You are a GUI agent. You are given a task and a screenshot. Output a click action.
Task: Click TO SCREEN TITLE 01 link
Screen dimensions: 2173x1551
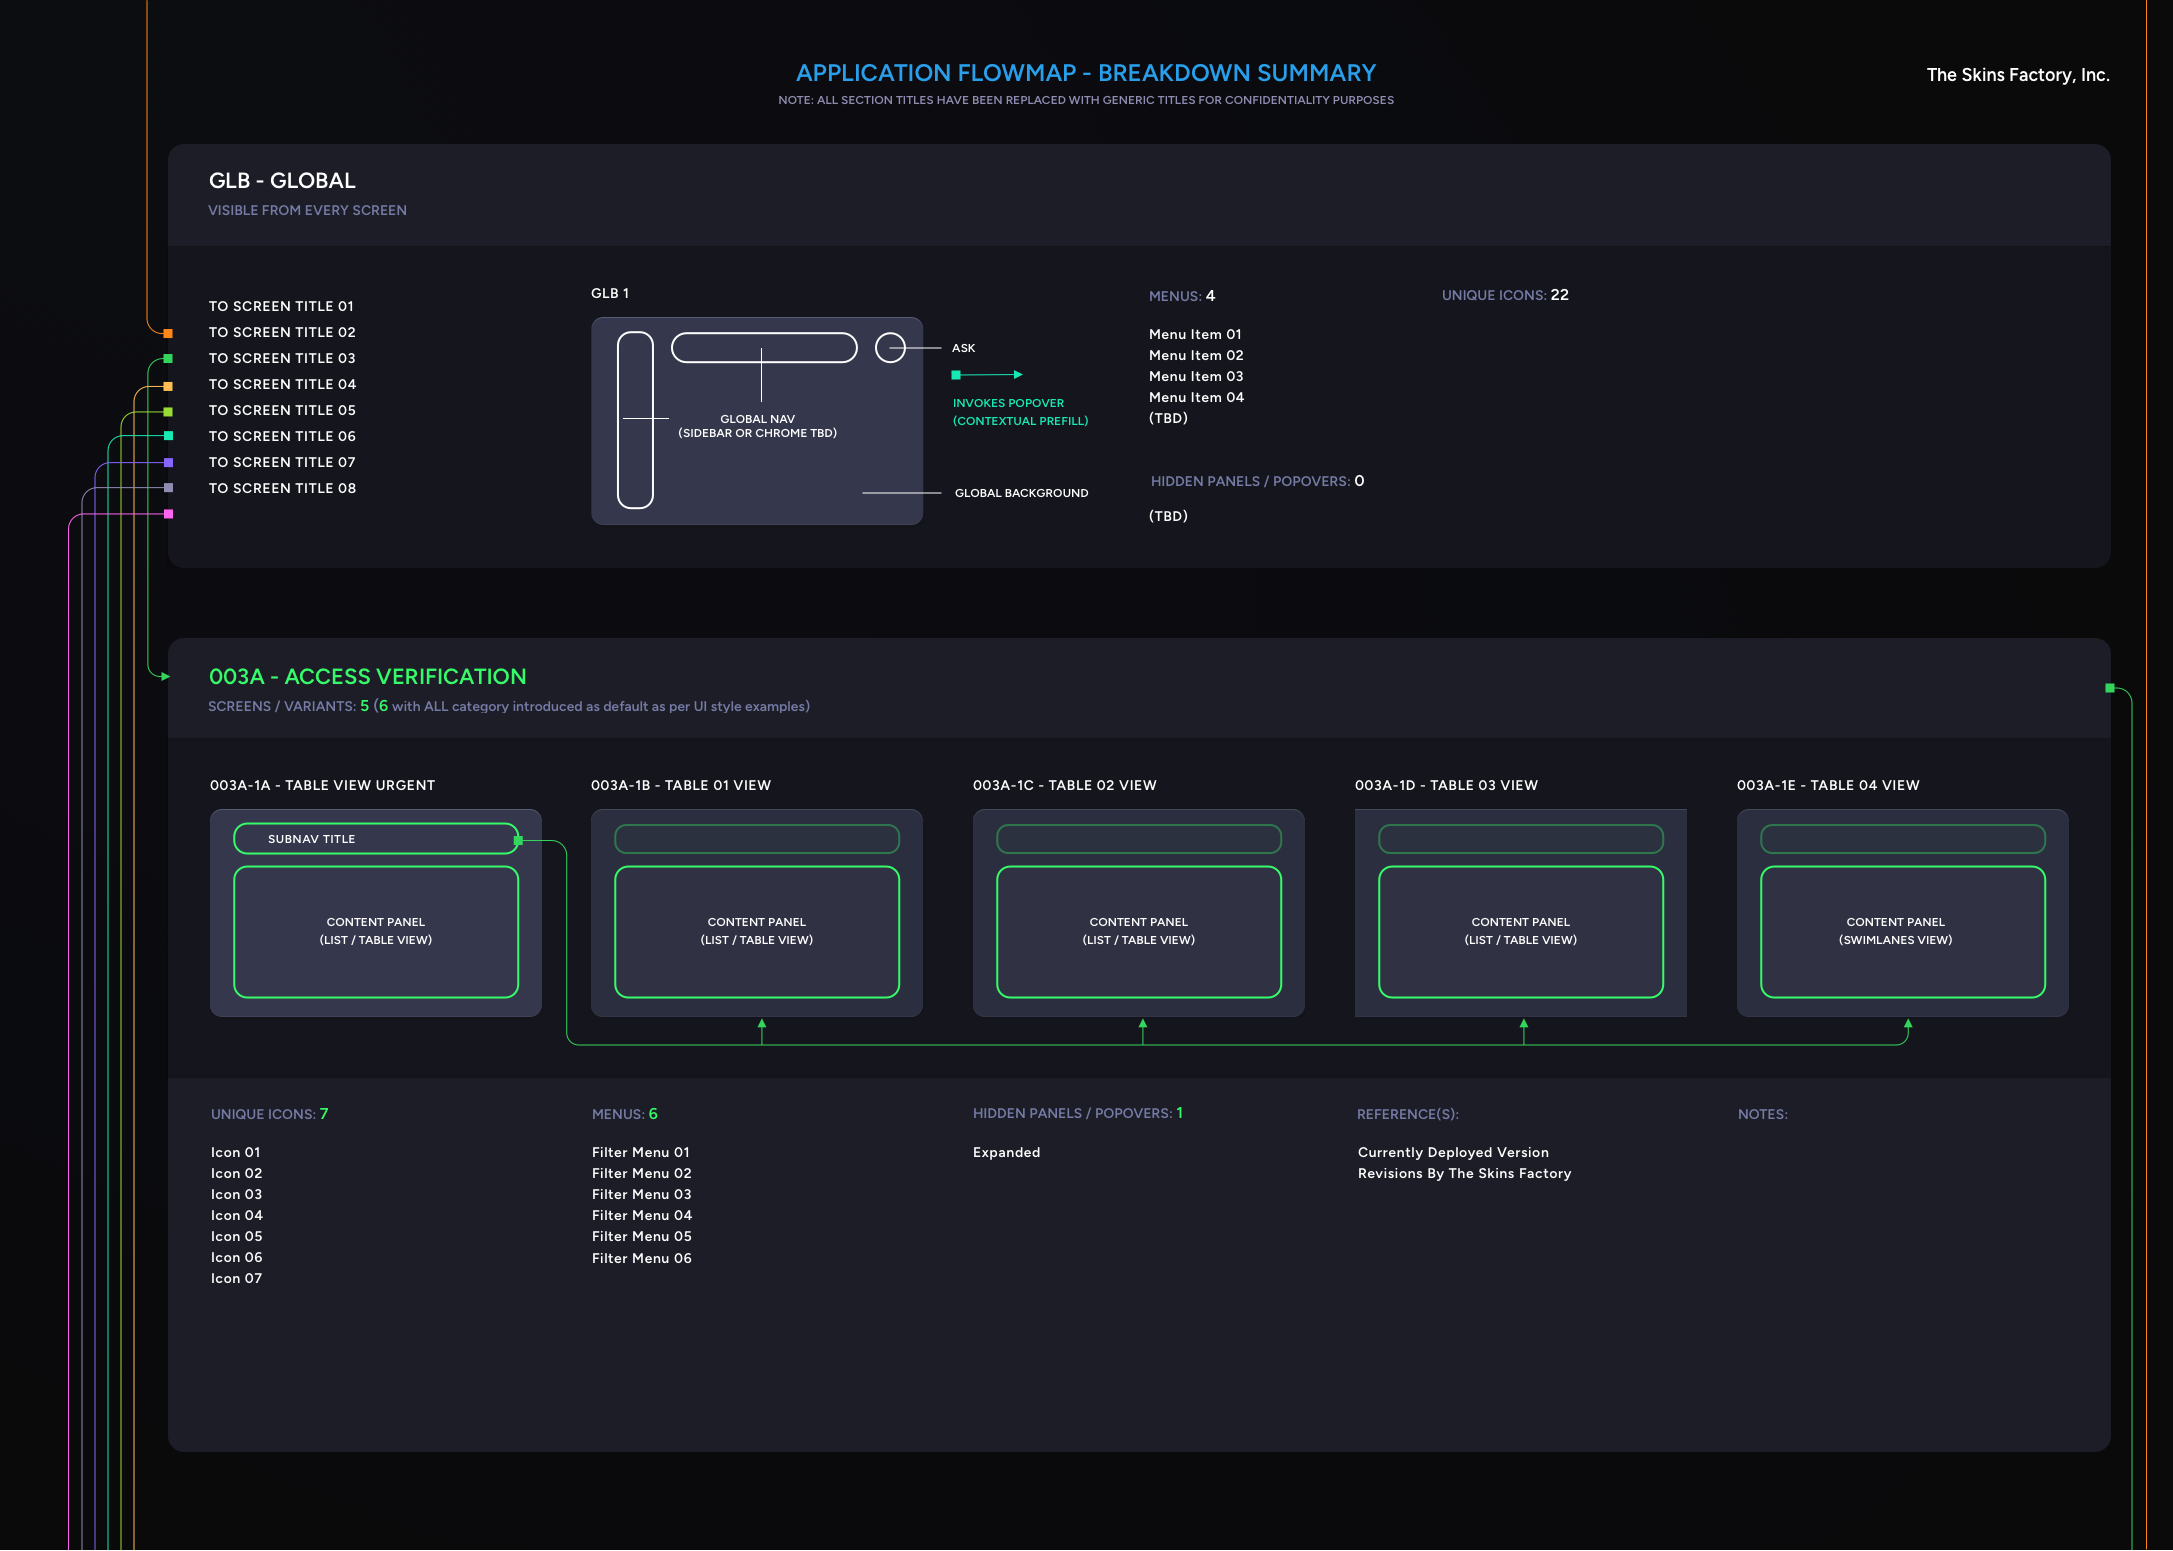pos(281,306)
